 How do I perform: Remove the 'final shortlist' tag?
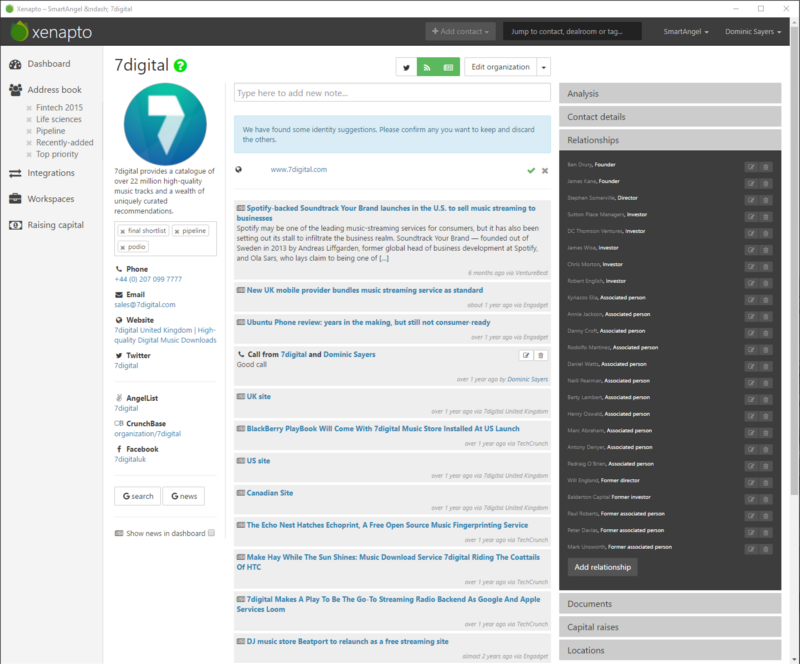point(122,231)
